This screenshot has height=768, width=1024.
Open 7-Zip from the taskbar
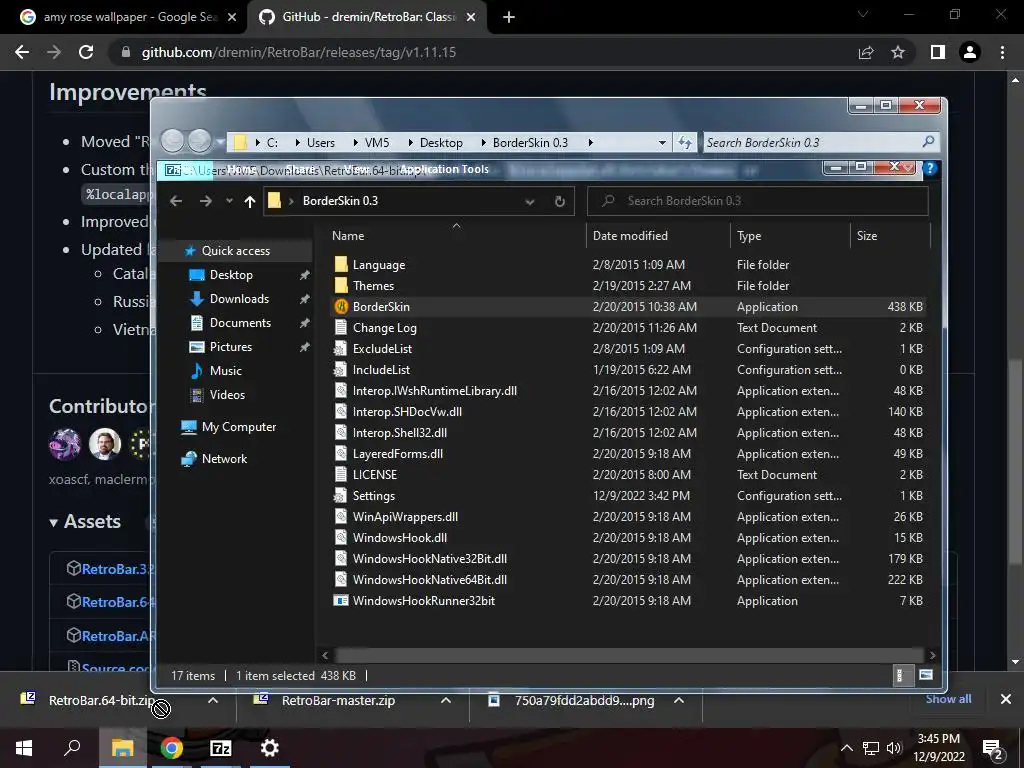(221, 748)
